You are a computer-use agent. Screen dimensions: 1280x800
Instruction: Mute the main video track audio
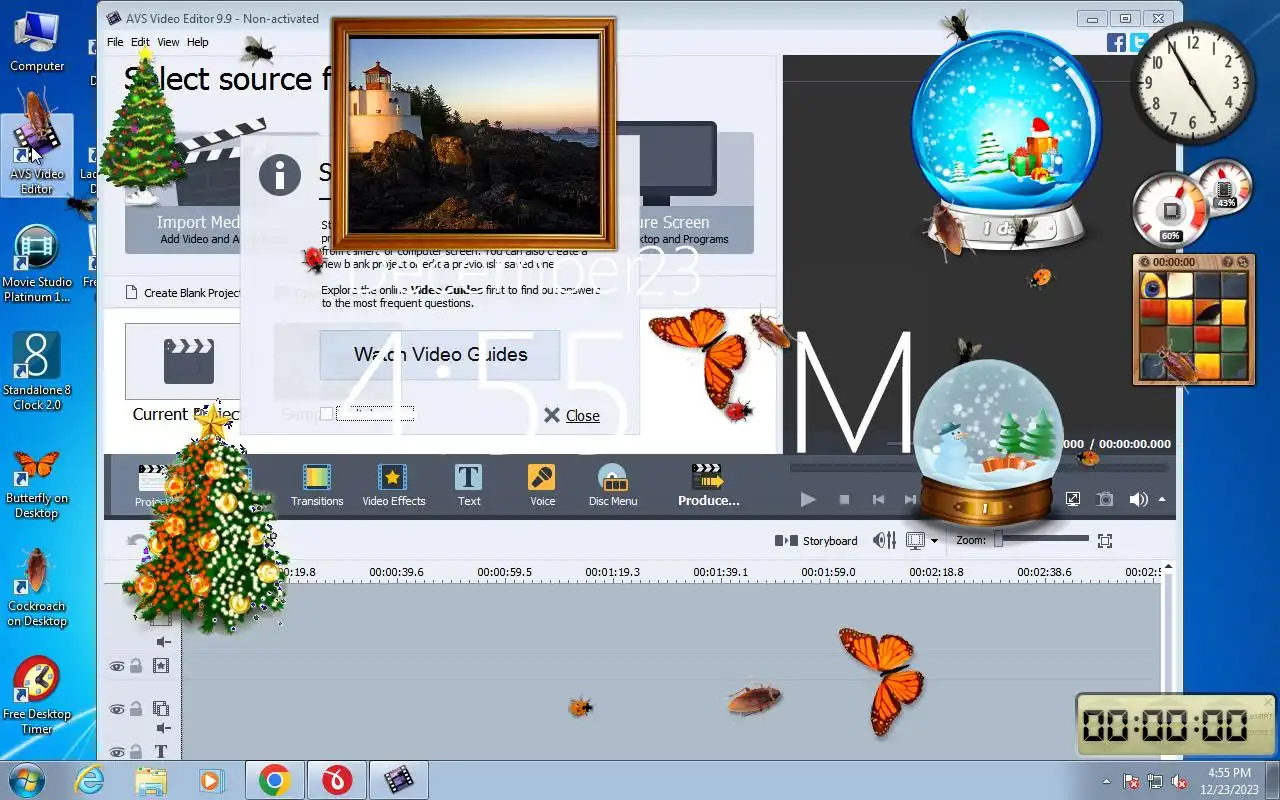(163, 642)
